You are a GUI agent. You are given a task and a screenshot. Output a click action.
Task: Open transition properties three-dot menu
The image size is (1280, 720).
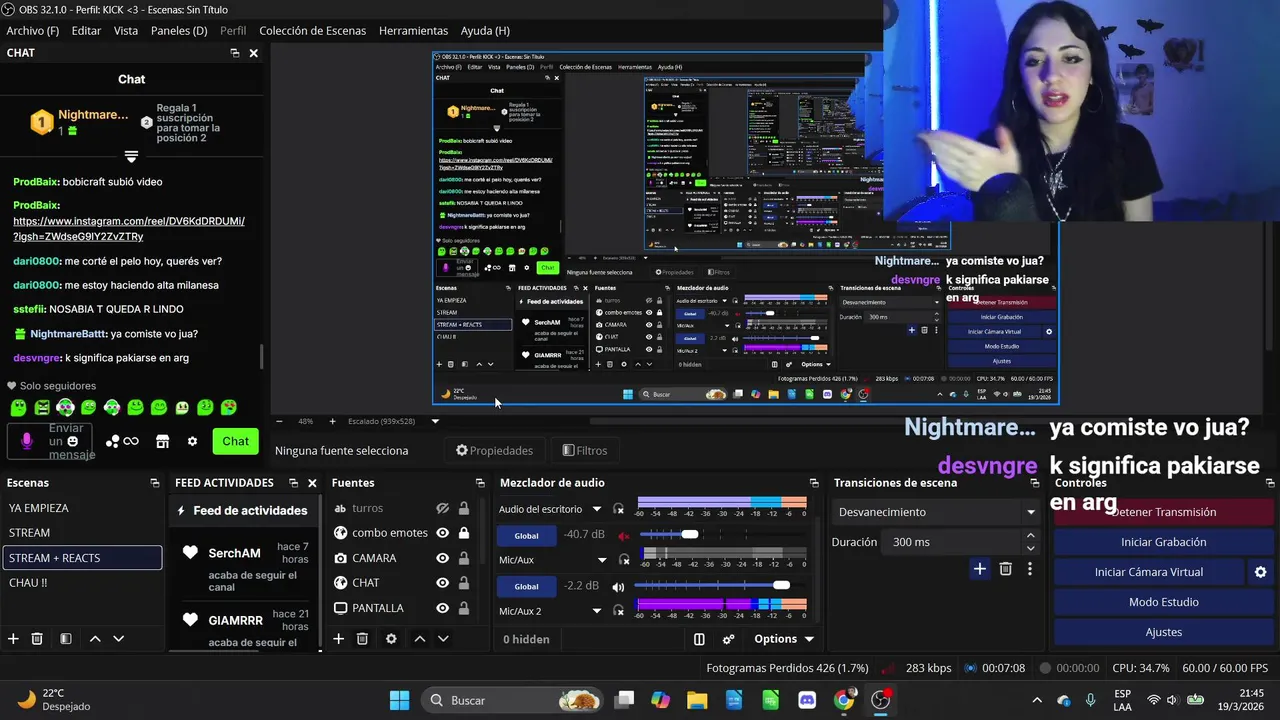pos(1030,569)
